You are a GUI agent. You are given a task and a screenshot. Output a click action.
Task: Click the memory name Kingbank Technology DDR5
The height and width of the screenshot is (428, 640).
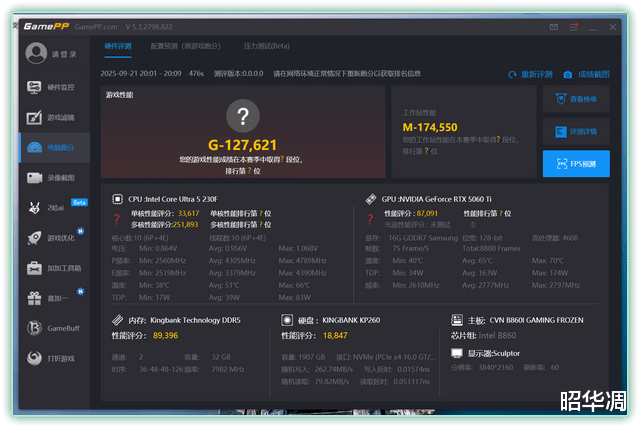(x=195, y=320)
